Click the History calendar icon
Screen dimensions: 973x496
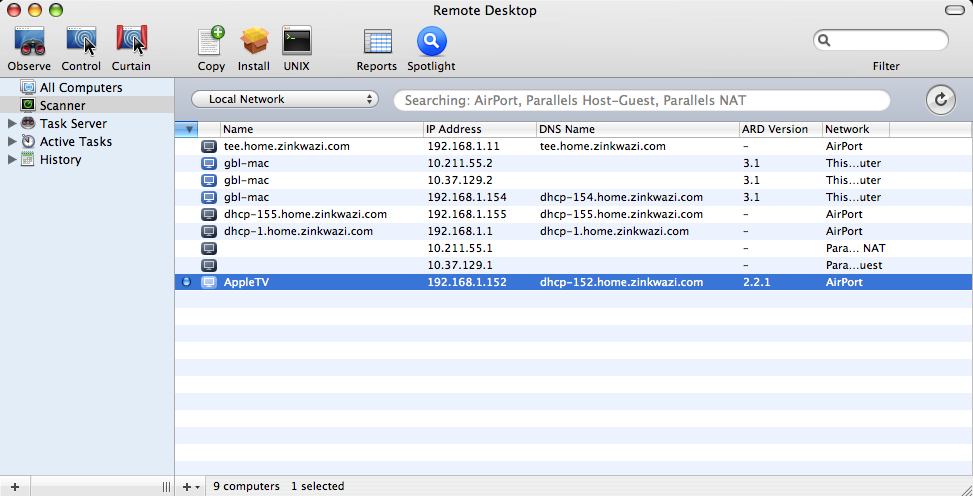[28, 160]
